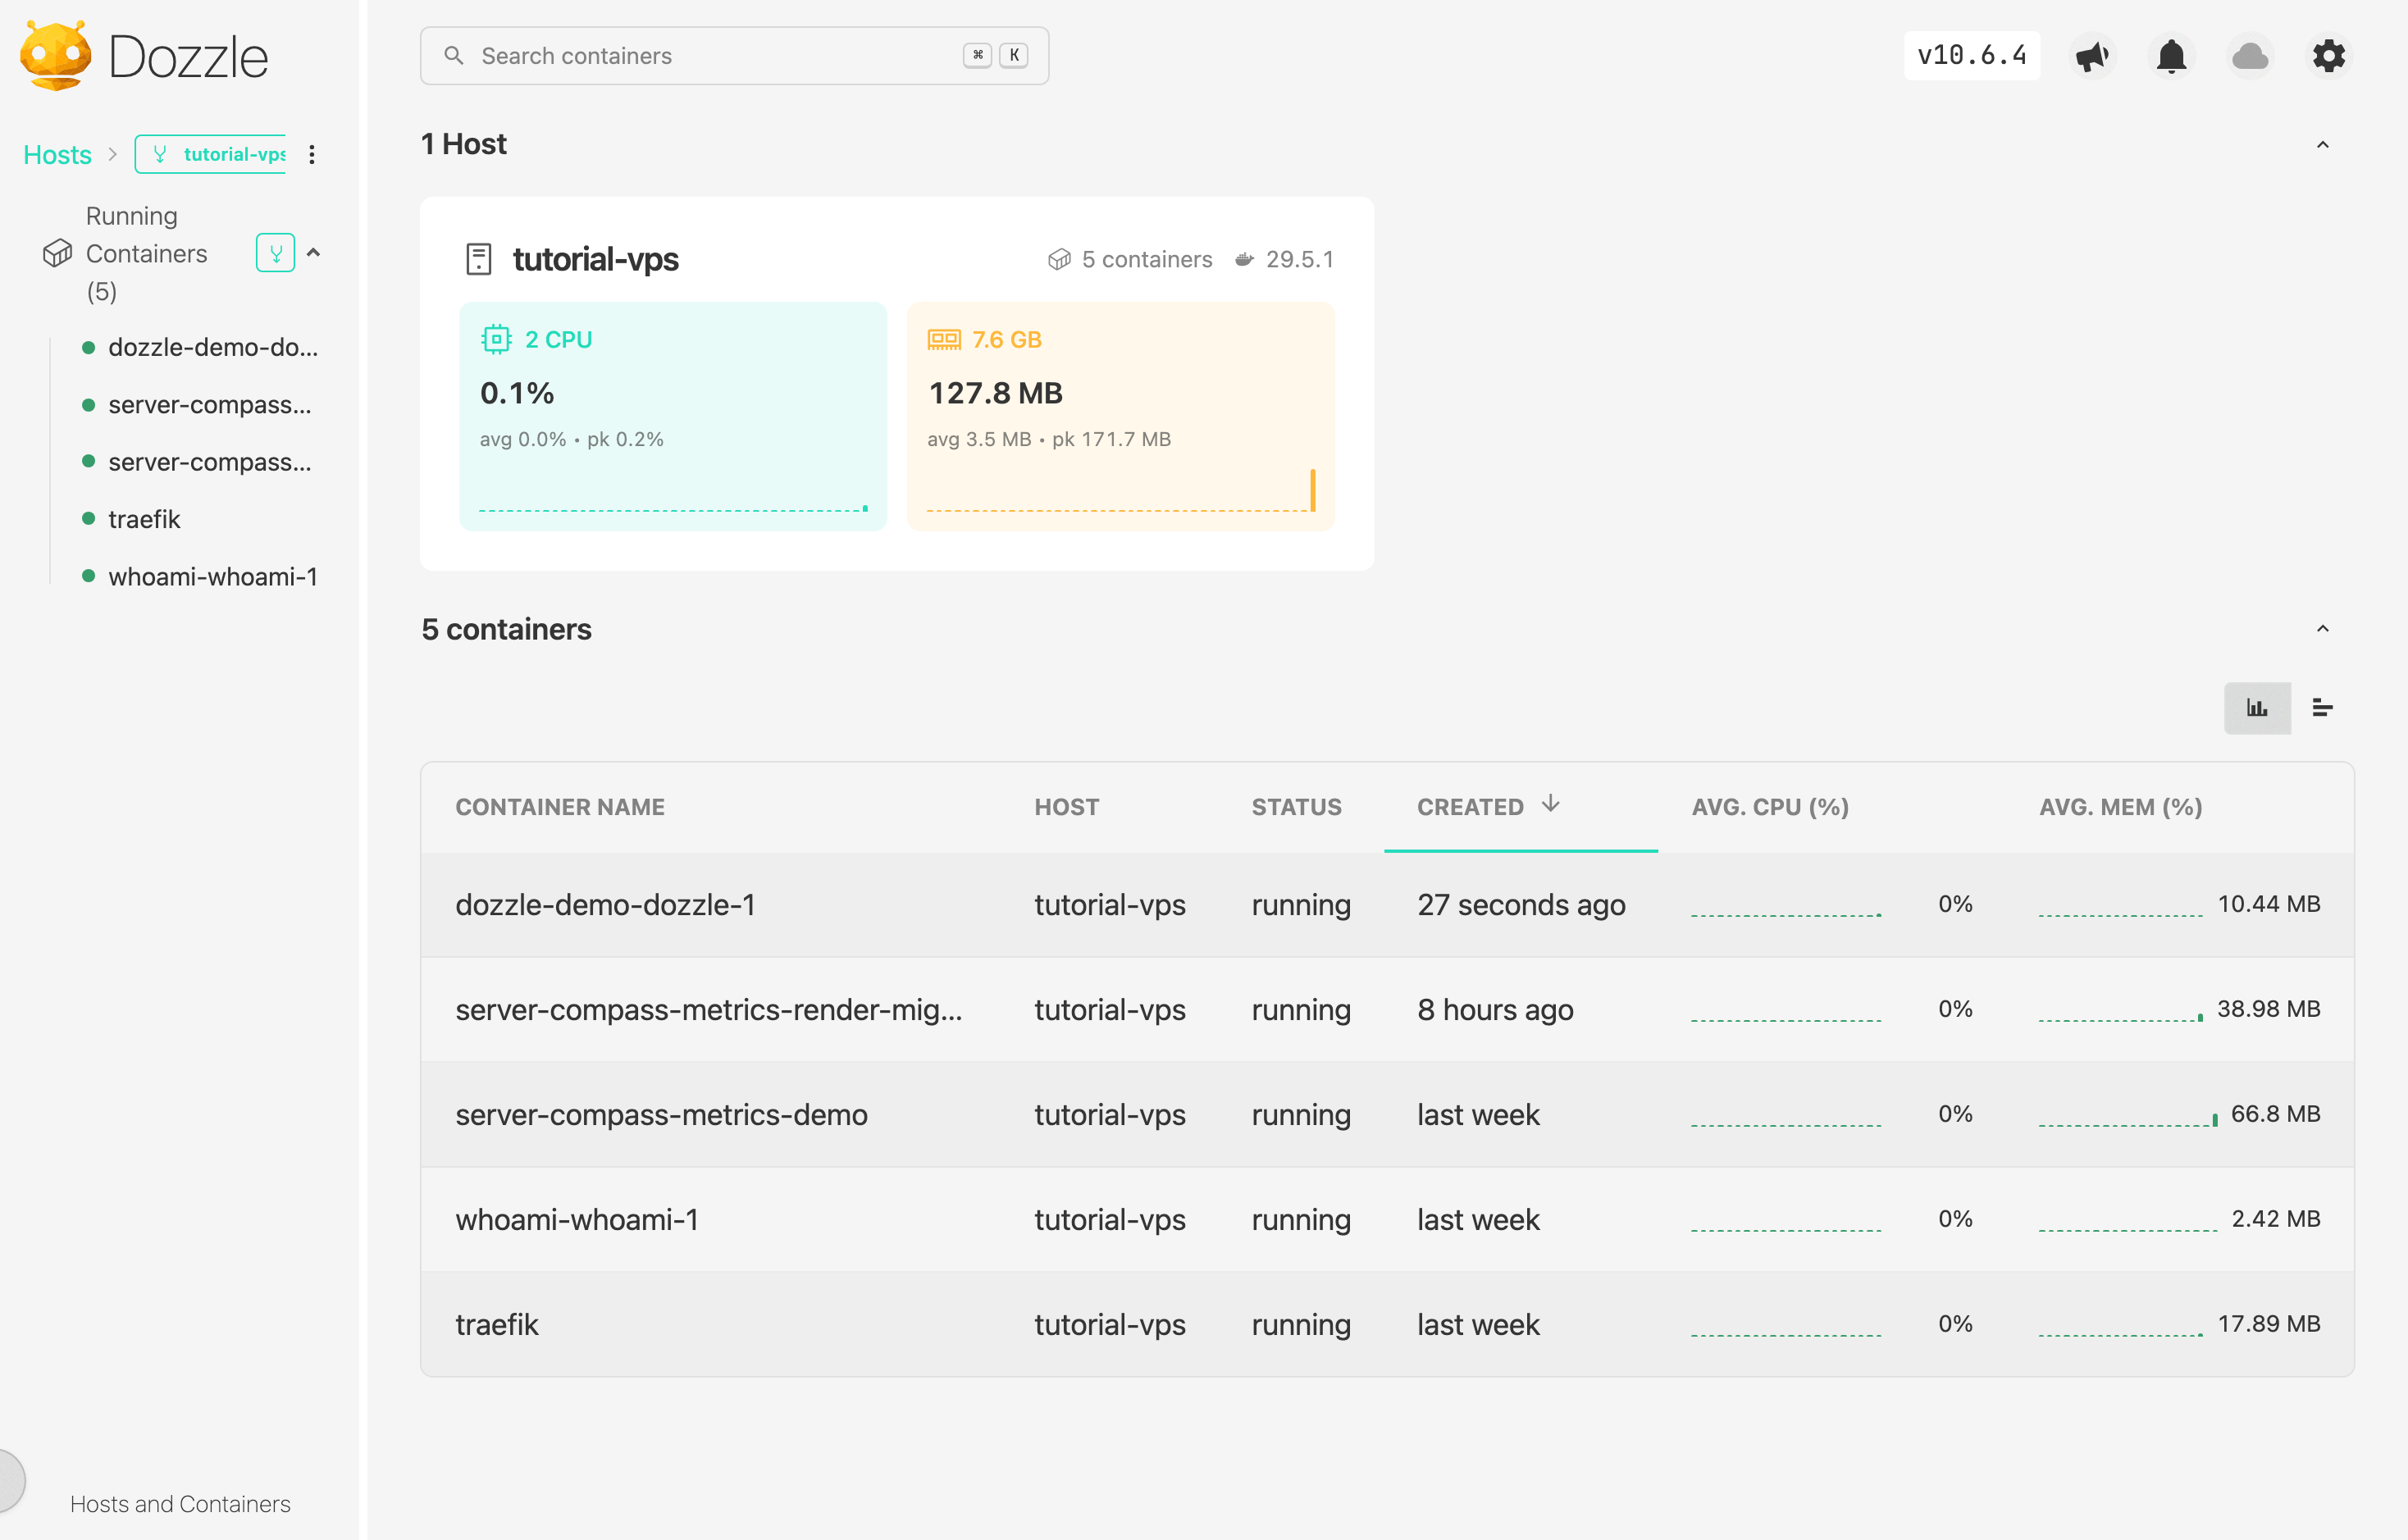Click the tutorial-vps host card title
The image size is (2408, 1540).
click(x=595, y=259)
